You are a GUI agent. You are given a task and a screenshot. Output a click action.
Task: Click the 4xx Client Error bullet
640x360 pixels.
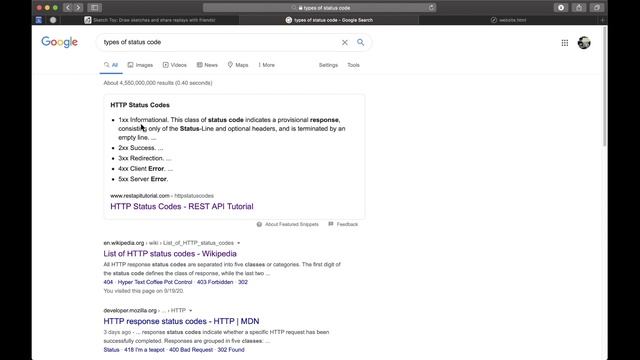(x=146, y=169)
